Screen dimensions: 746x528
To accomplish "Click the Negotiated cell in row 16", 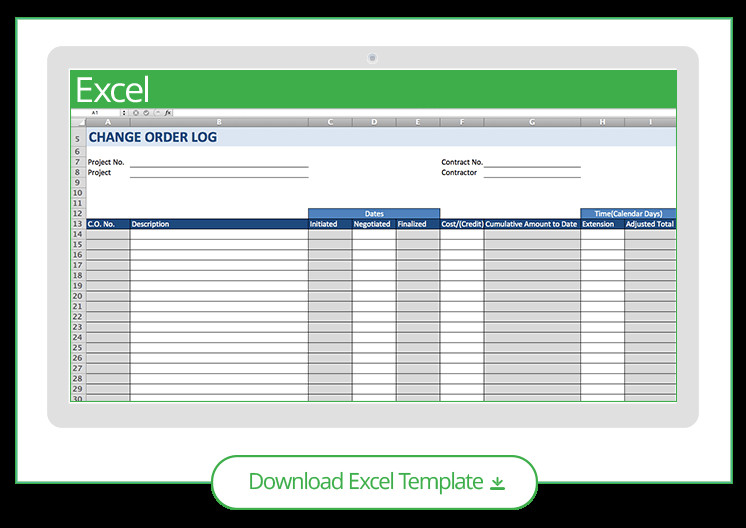I will coord(374,255).
